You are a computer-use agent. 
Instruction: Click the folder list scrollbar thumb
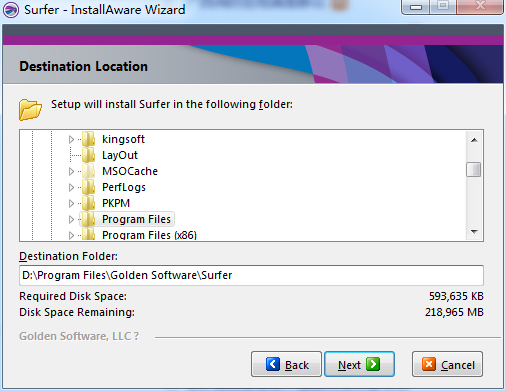[474, 169]
